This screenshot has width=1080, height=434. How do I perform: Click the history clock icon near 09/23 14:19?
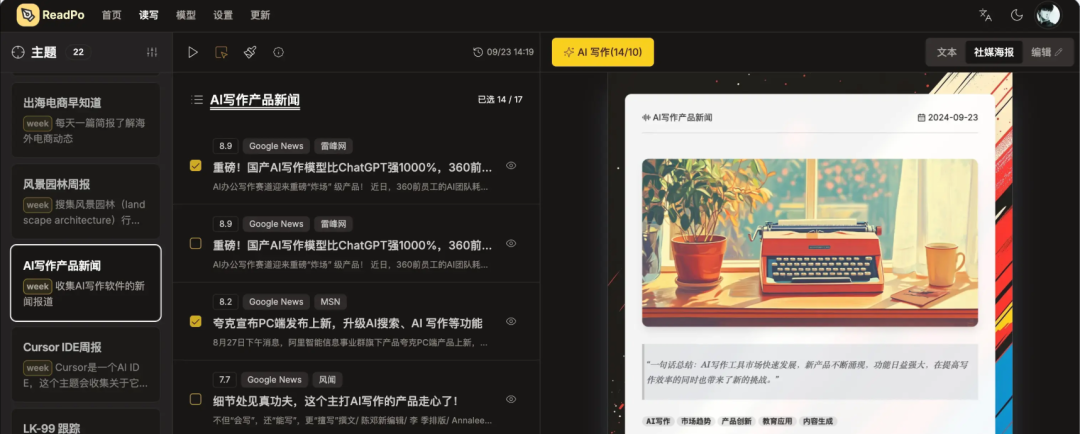[x=478, y=52]
